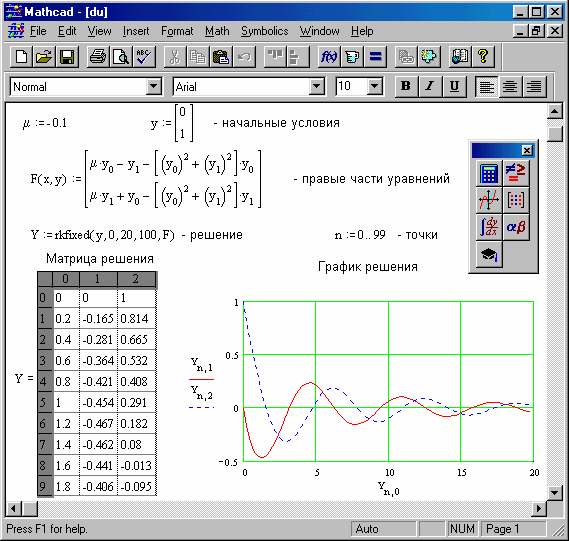
Task: Run the ABC spell check icon
Action: (144, 57)
